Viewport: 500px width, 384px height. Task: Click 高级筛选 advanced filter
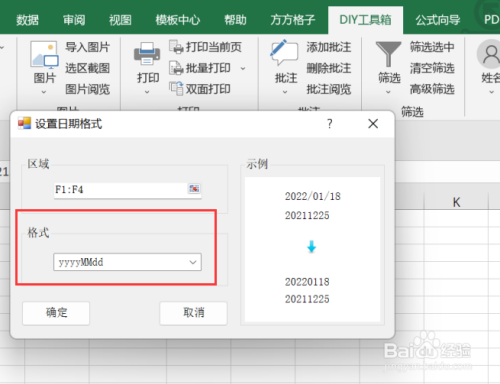point(432,89)
